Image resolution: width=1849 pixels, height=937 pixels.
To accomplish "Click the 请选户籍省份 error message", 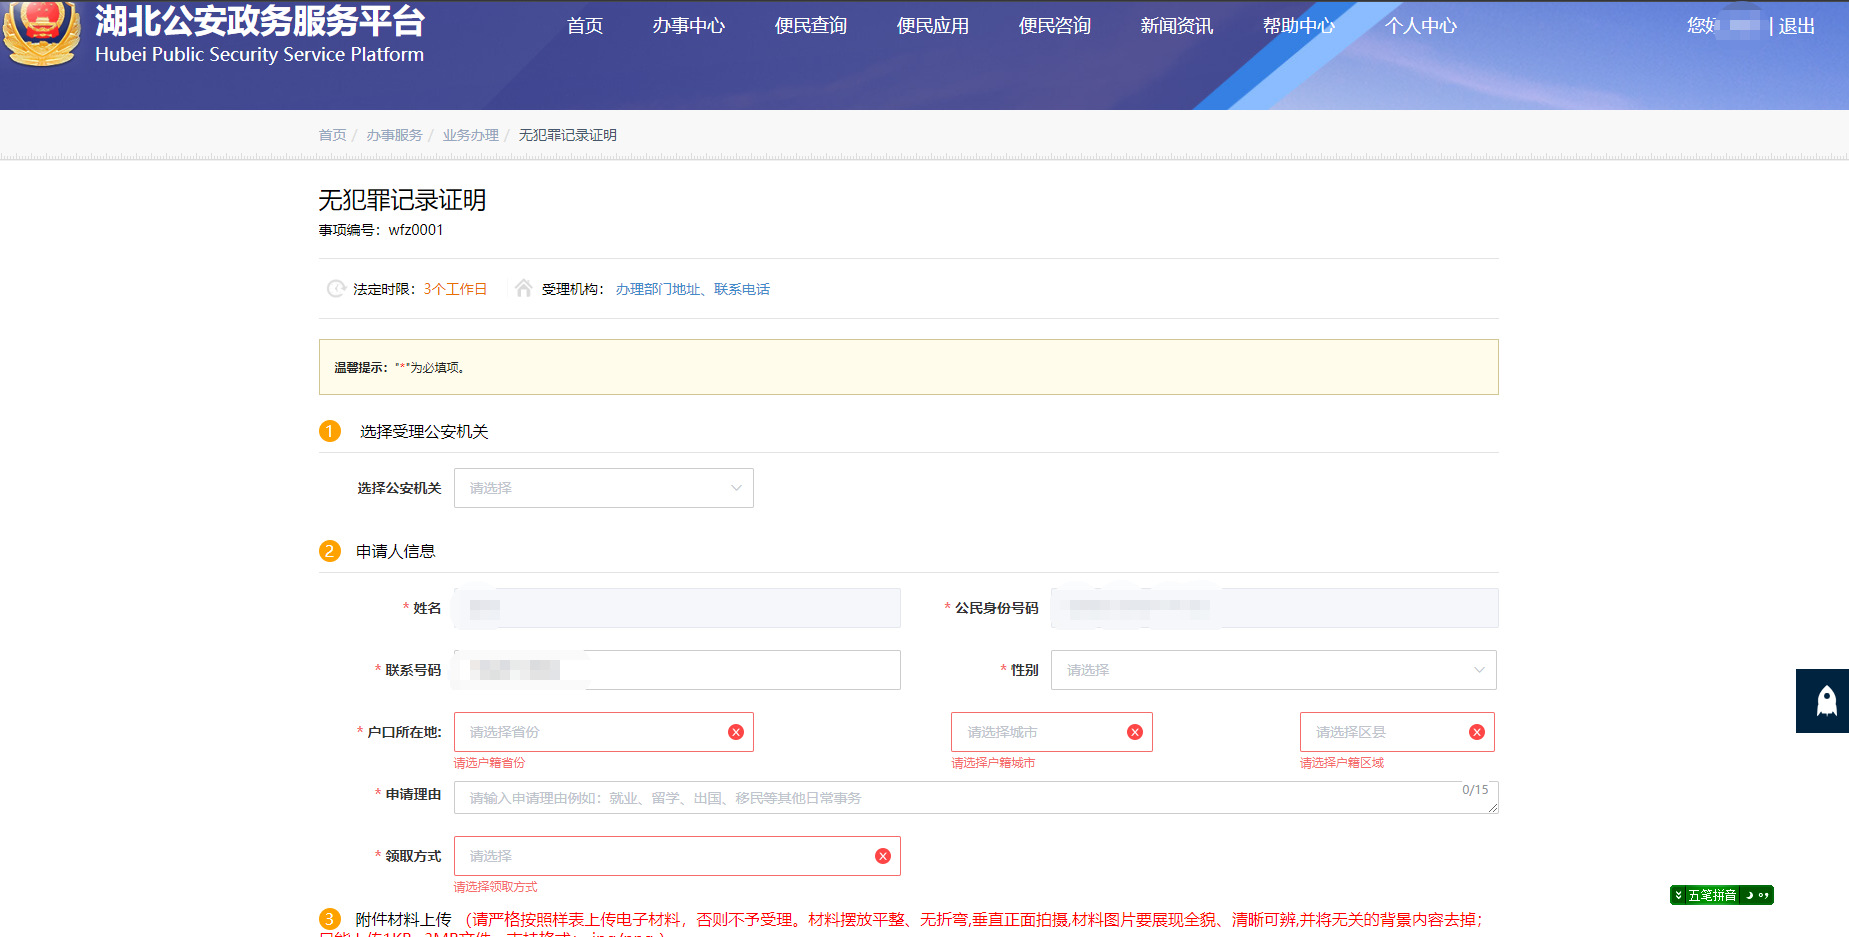I will (x=489, y=763).
